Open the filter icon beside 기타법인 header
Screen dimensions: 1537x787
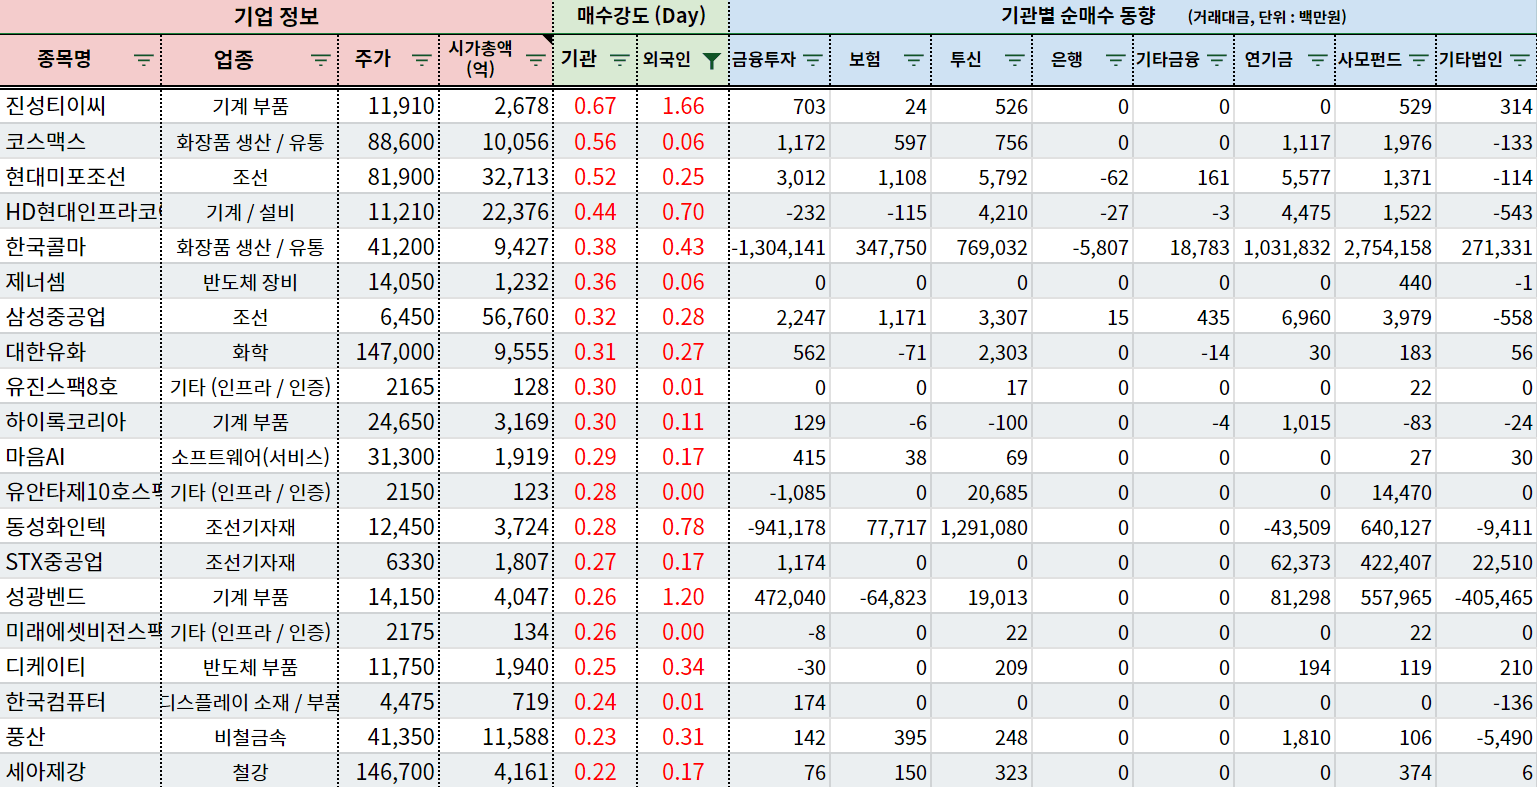click(x=1519, y=60)
